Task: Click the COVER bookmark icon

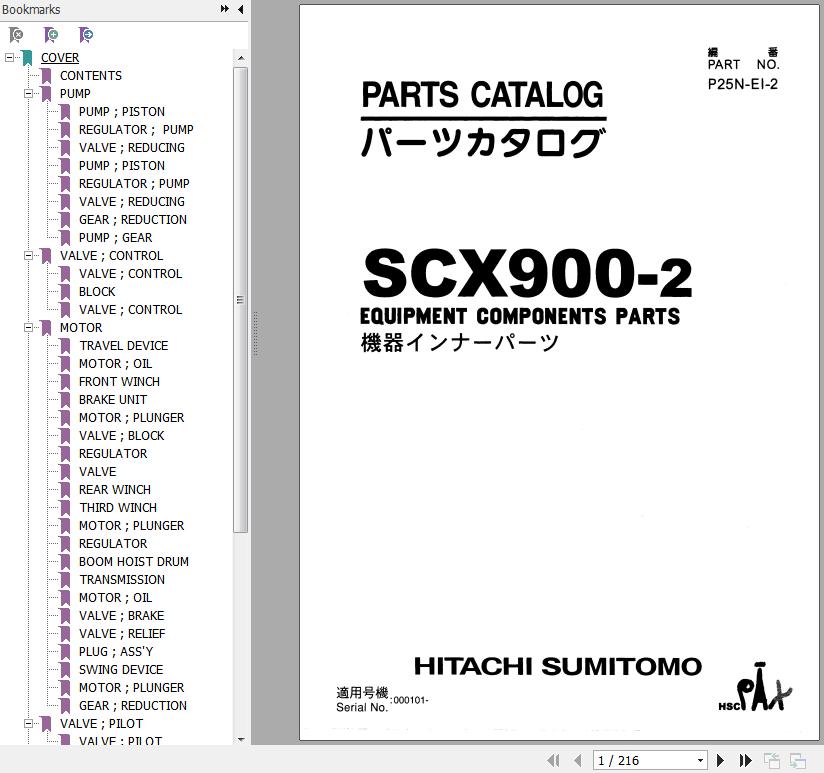Action: point(27,58)
